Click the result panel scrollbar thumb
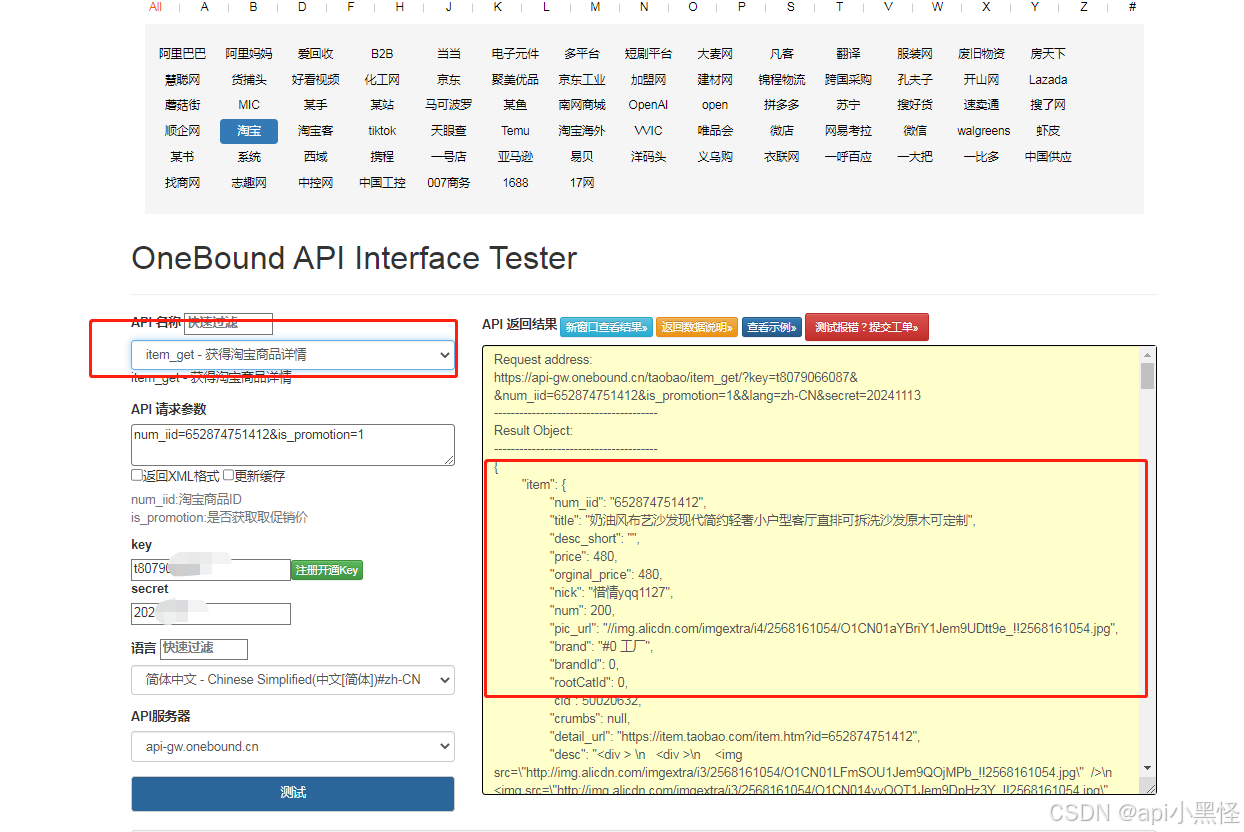 coord(1147,376)
